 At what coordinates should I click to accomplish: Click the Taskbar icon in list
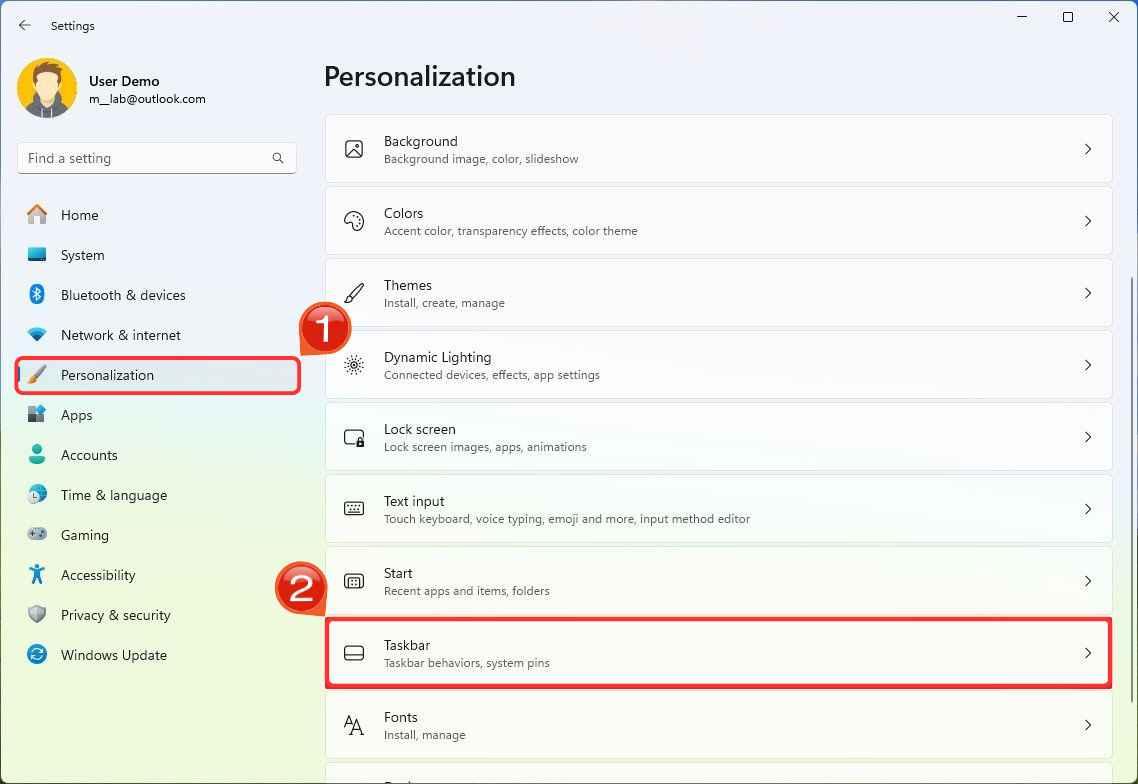pyautogui.click(x=354, y=653)
